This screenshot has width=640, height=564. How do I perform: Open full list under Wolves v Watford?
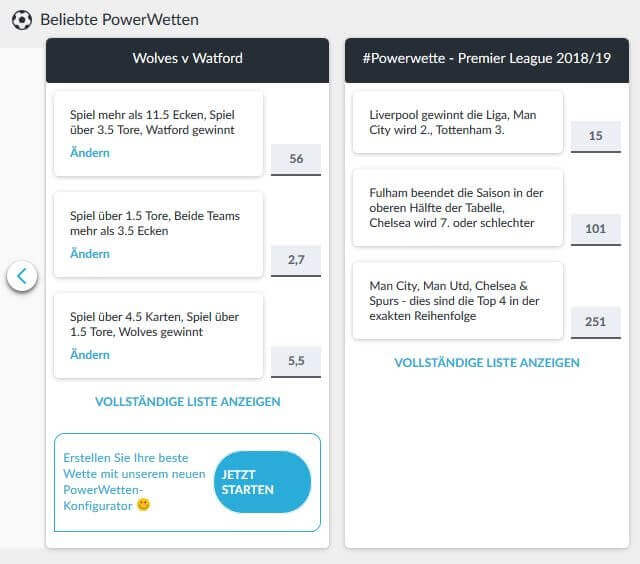[x=187, y=402]
